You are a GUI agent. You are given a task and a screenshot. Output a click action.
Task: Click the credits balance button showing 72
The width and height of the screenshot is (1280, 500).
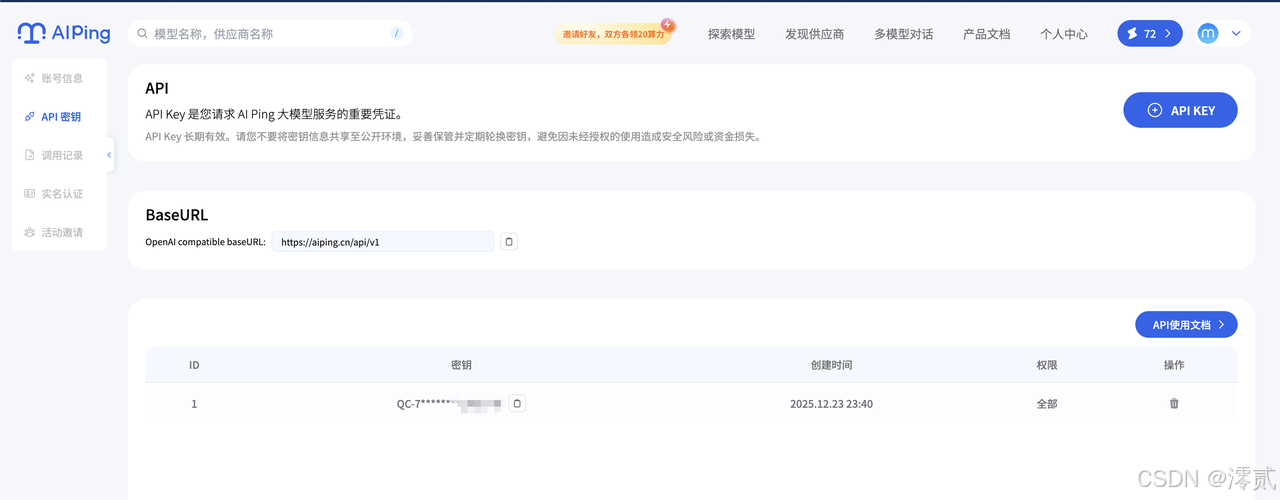coord(1149,34)
